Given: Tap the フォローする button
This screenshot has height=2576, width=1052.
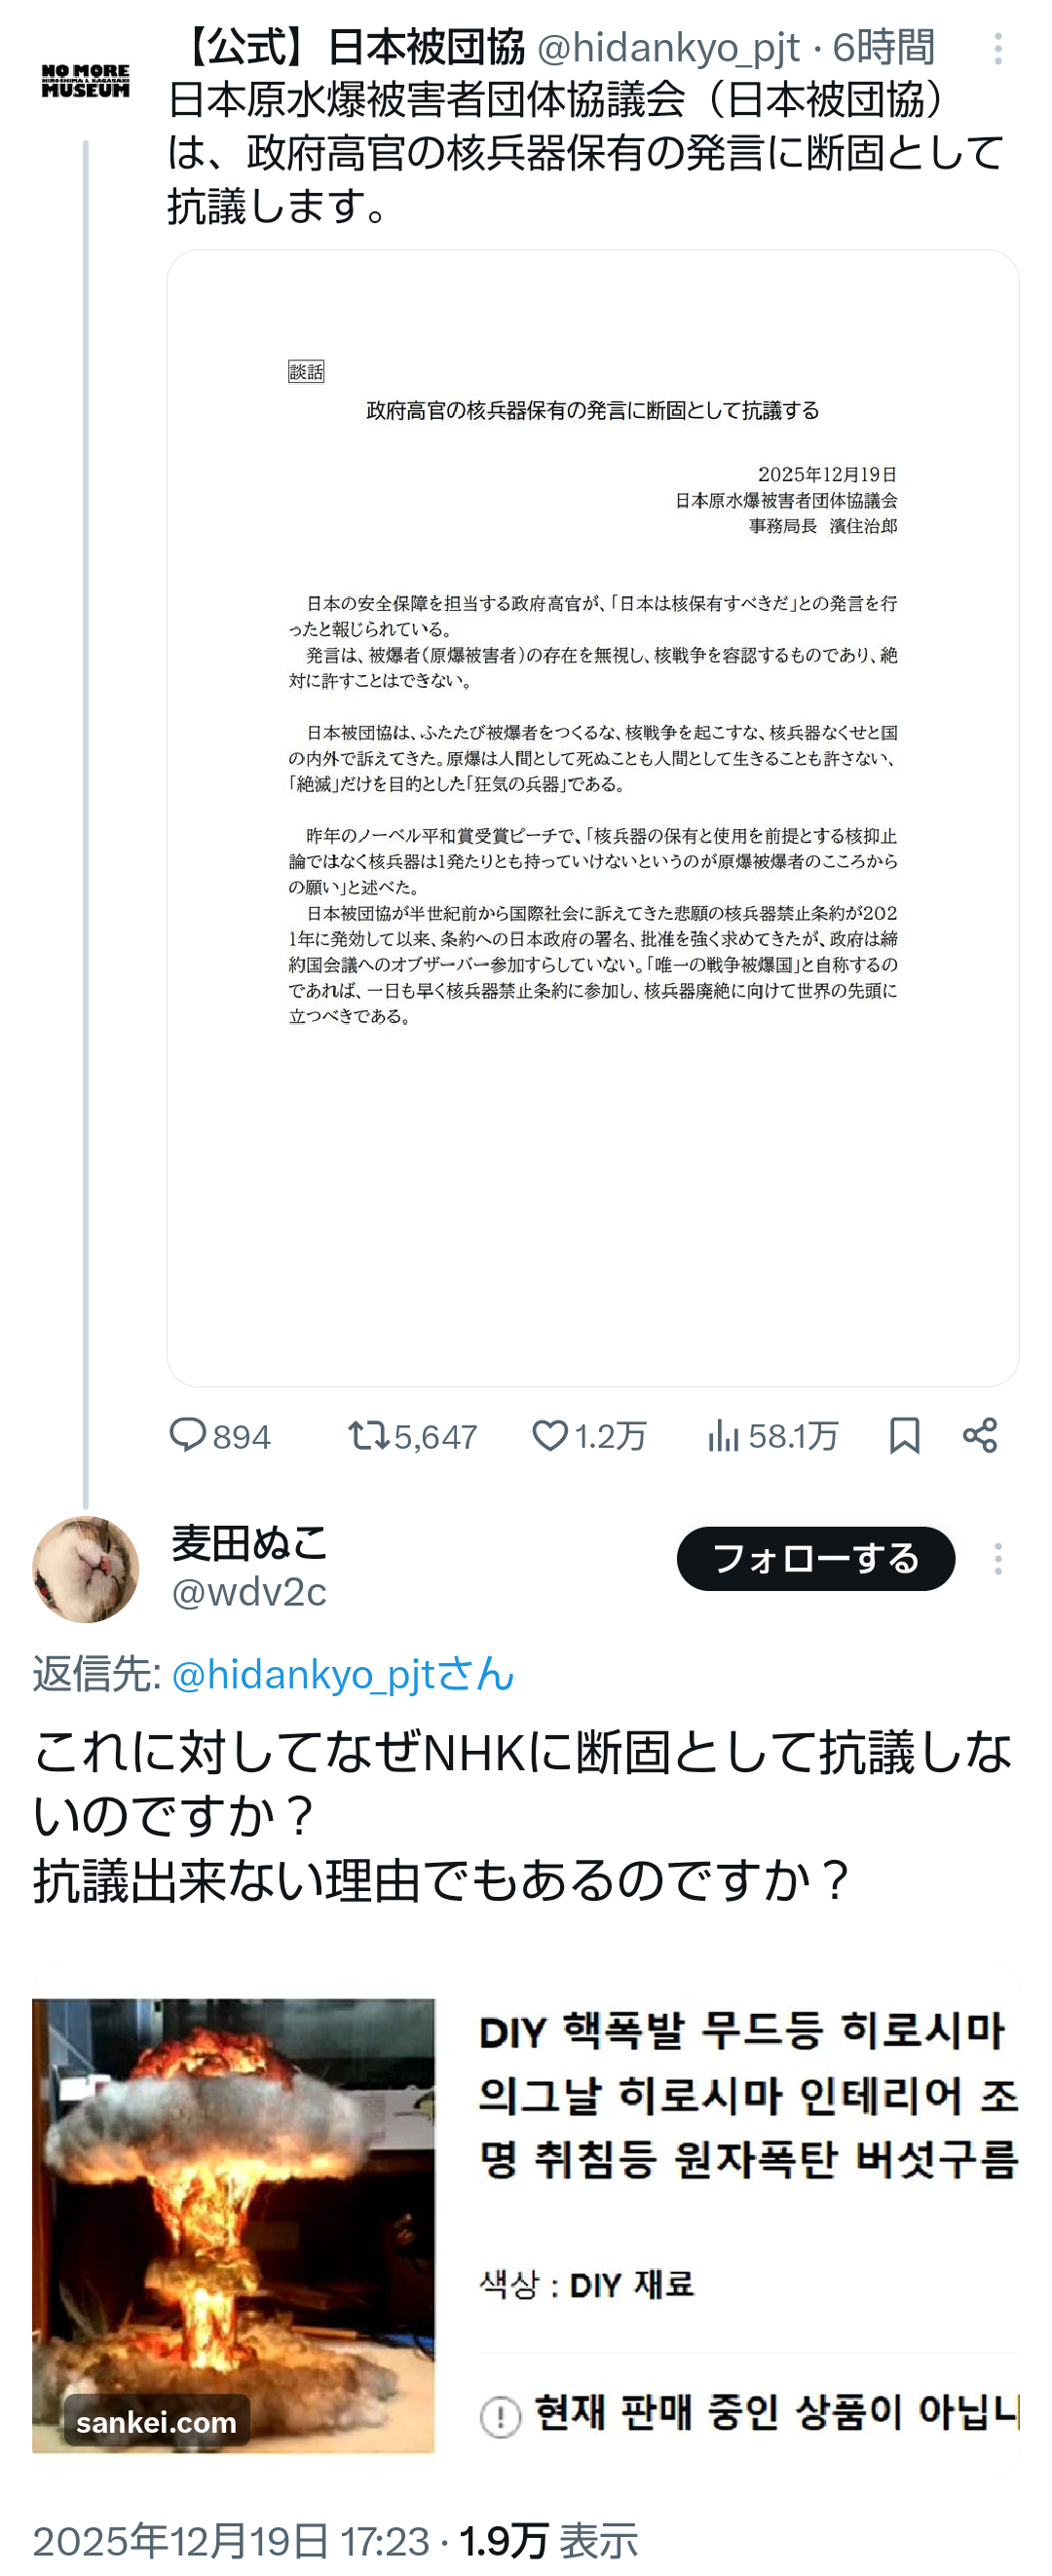Looking at the screenshot, I should (815, 1558).
